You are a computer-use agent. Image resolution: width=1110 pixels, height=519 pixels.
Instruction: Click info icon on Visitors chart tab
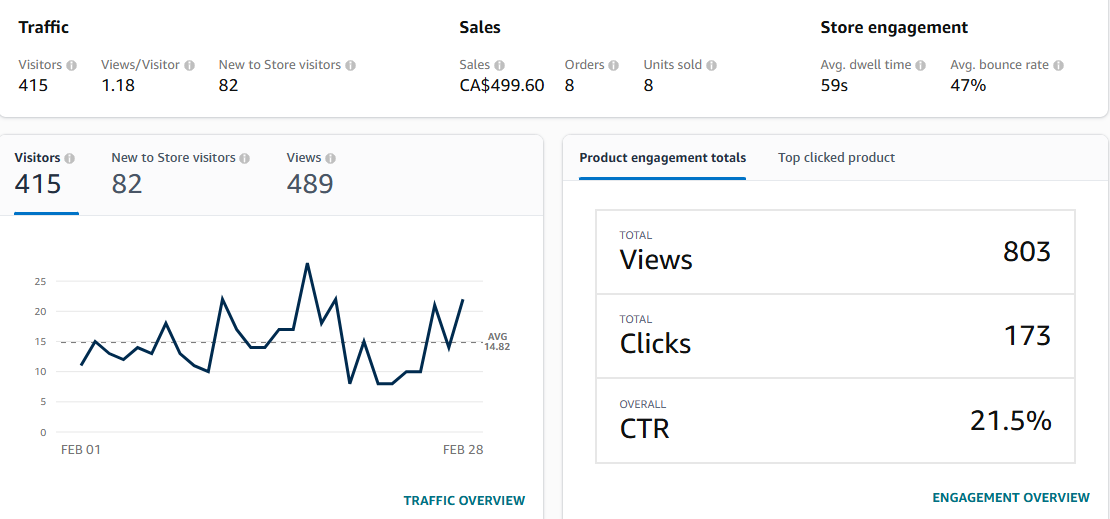click(70, 158)
